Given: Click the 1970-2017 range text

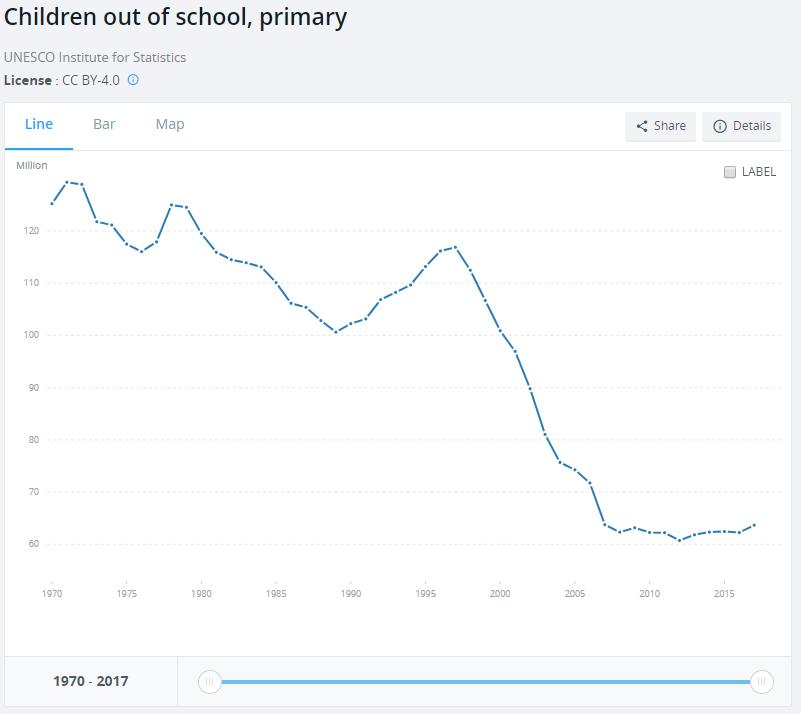Looking at the screenshot, I should tap(91, 681).
